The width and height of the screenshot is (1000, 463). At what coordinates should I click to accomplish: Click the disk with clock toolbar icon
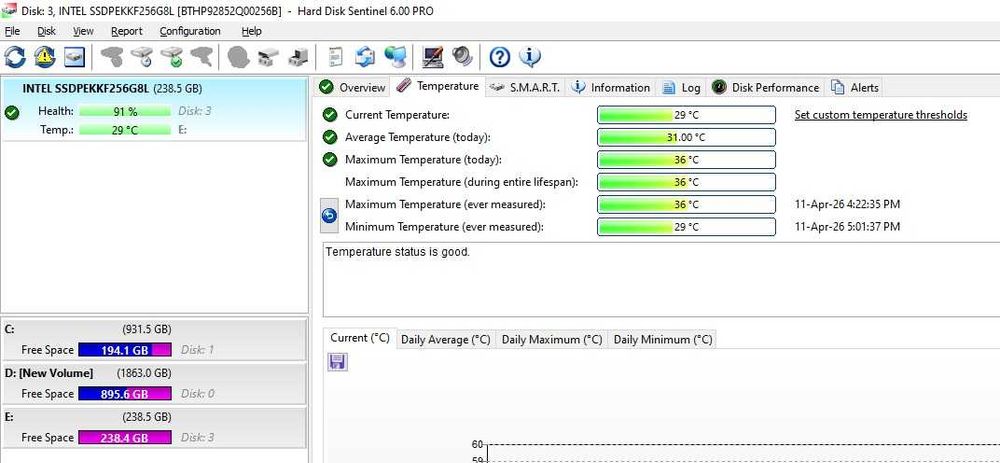click(x=142, y=57)
